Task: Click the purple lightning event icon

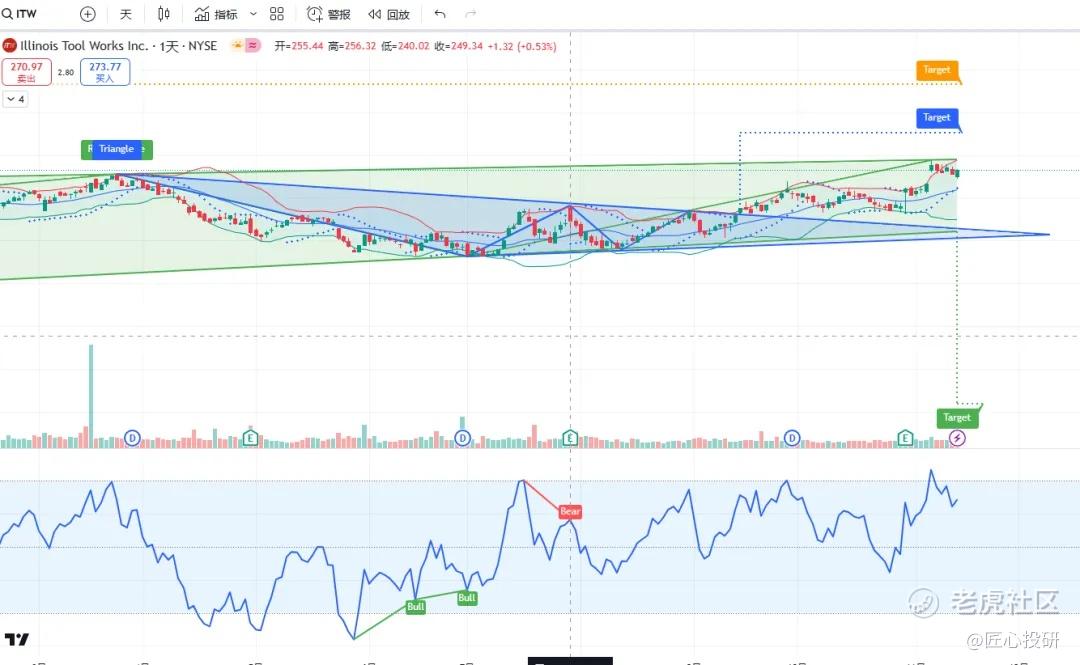Action: click(x=957, y=438)
